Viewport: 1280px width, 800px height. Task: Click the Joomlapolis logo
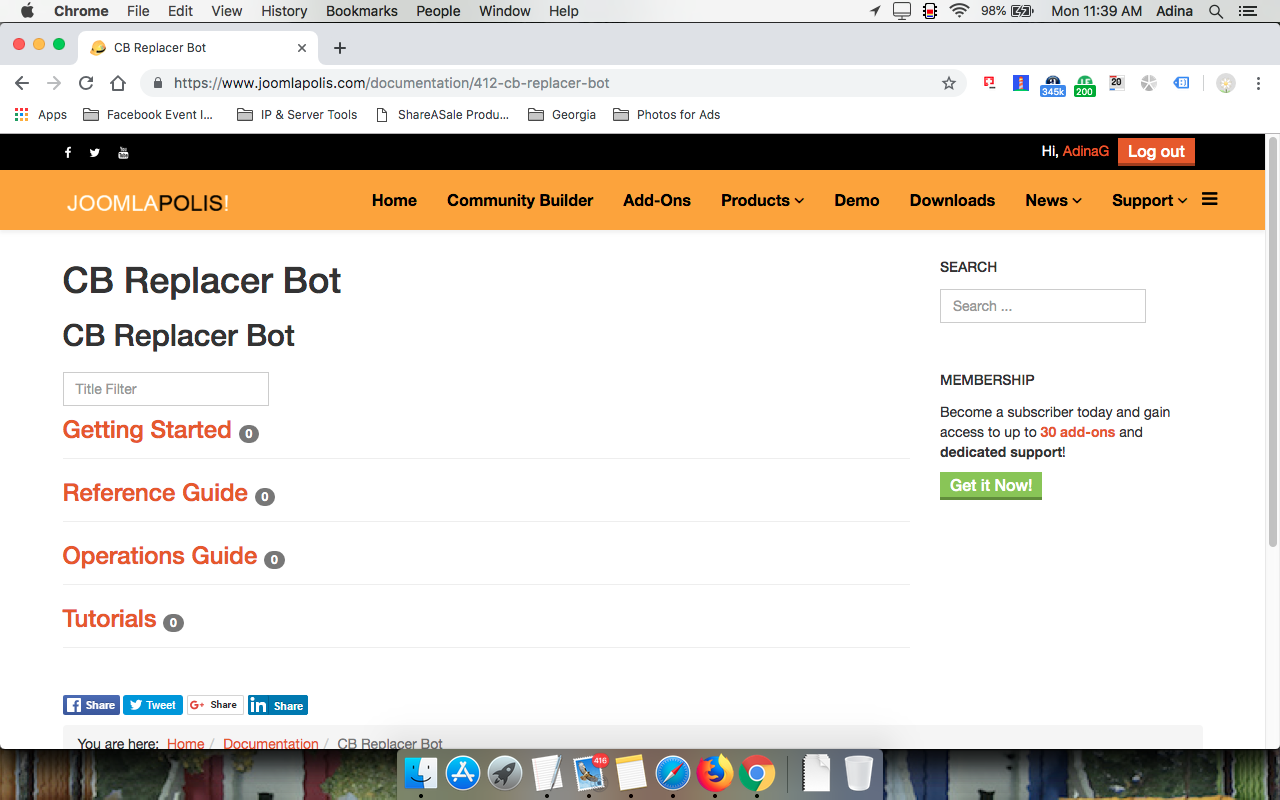(148, 203)
